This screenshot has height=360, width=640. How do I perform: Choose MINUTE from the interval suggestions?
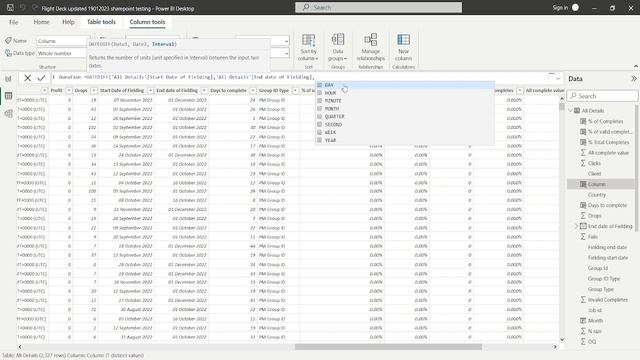click(x=404, y=101)
